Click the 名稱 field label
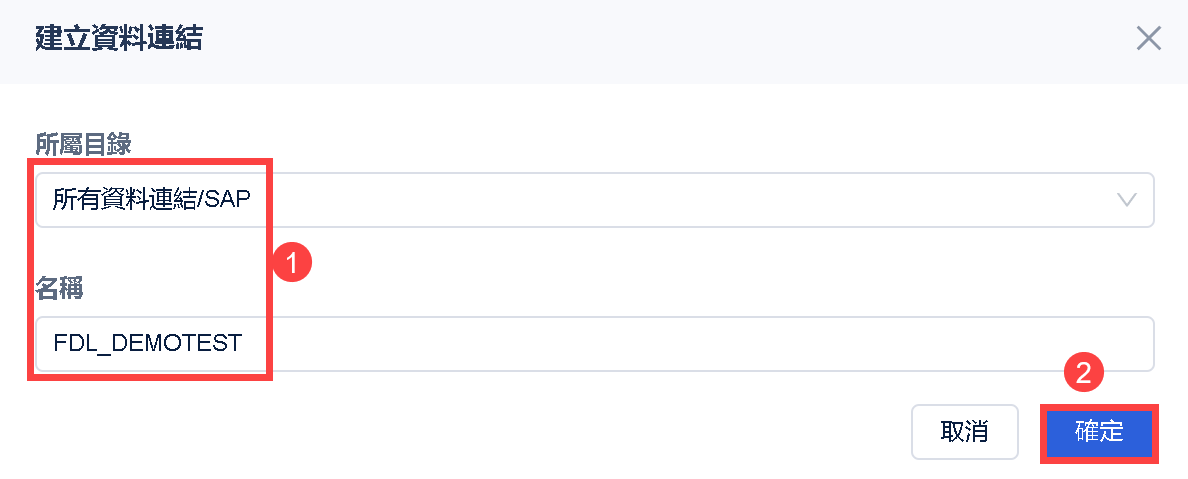Viewport: 1188px width, 479px height. 59,290
